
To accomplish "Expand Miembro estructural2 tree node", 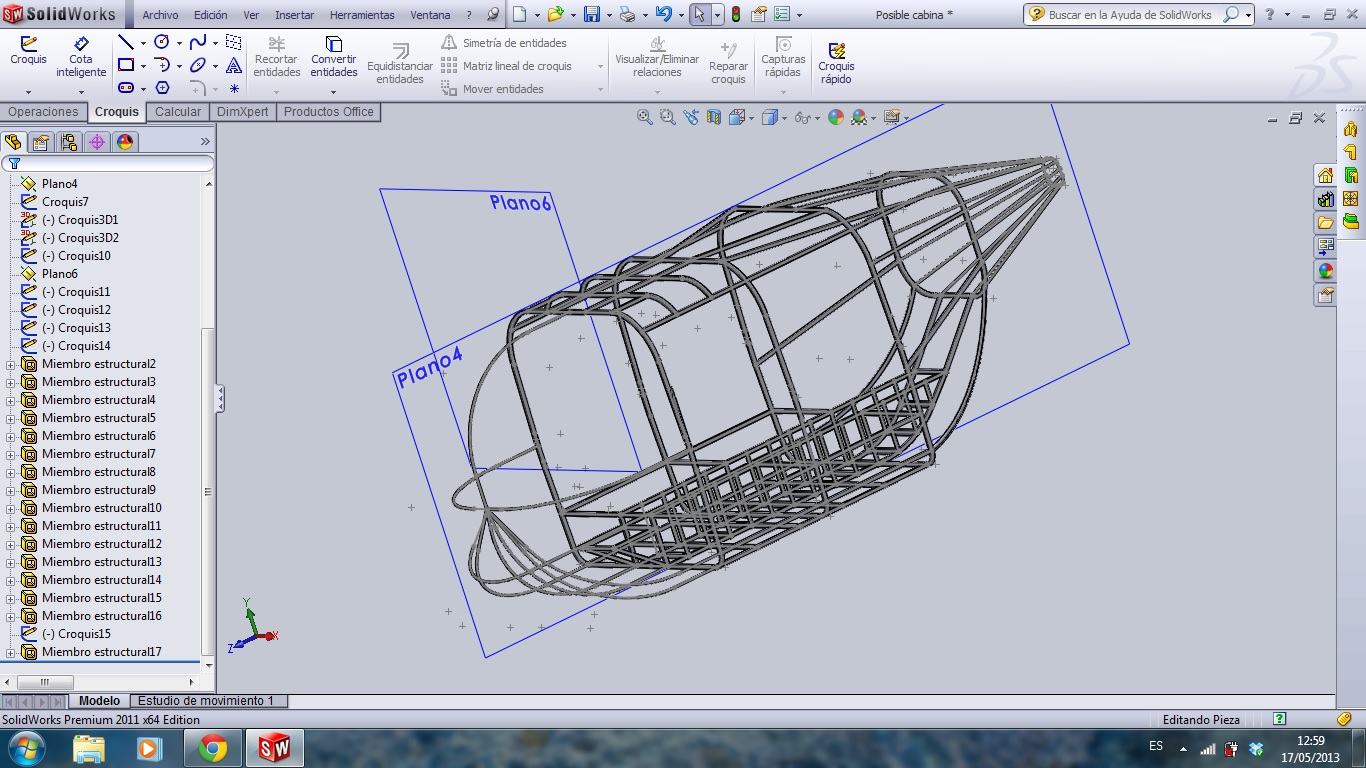I will (11, 364).
